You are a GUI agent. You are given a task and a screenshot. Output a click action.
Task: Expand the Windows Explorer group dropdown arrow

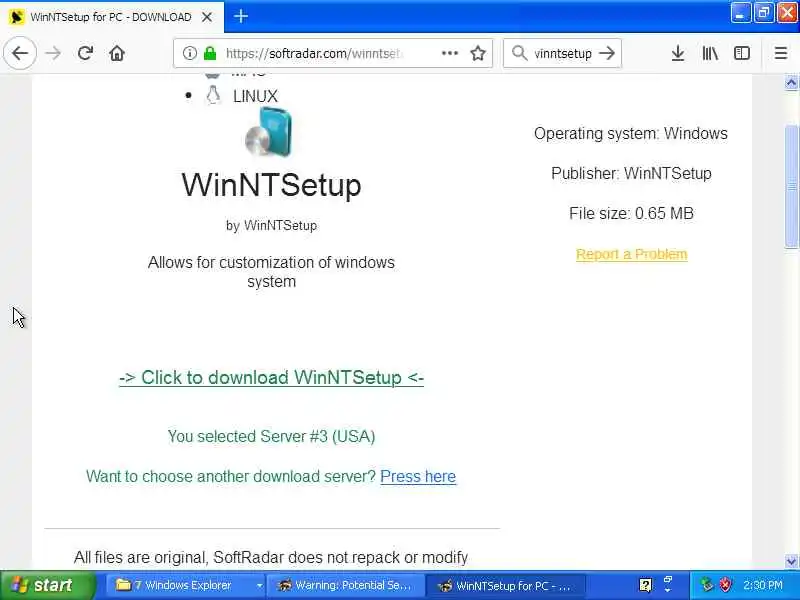[259, 586]
